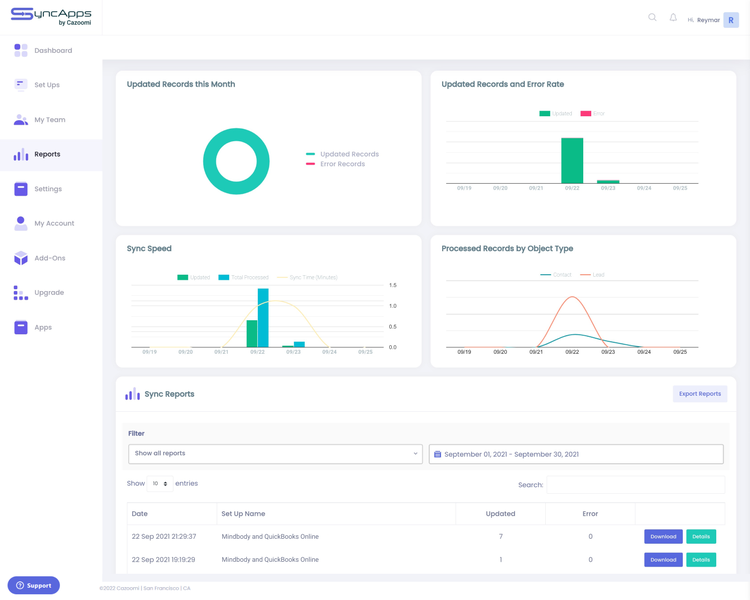Viewport: 750px width, 600px height.
Task: Open the notifications bell
Action: [x=673, y=18]
